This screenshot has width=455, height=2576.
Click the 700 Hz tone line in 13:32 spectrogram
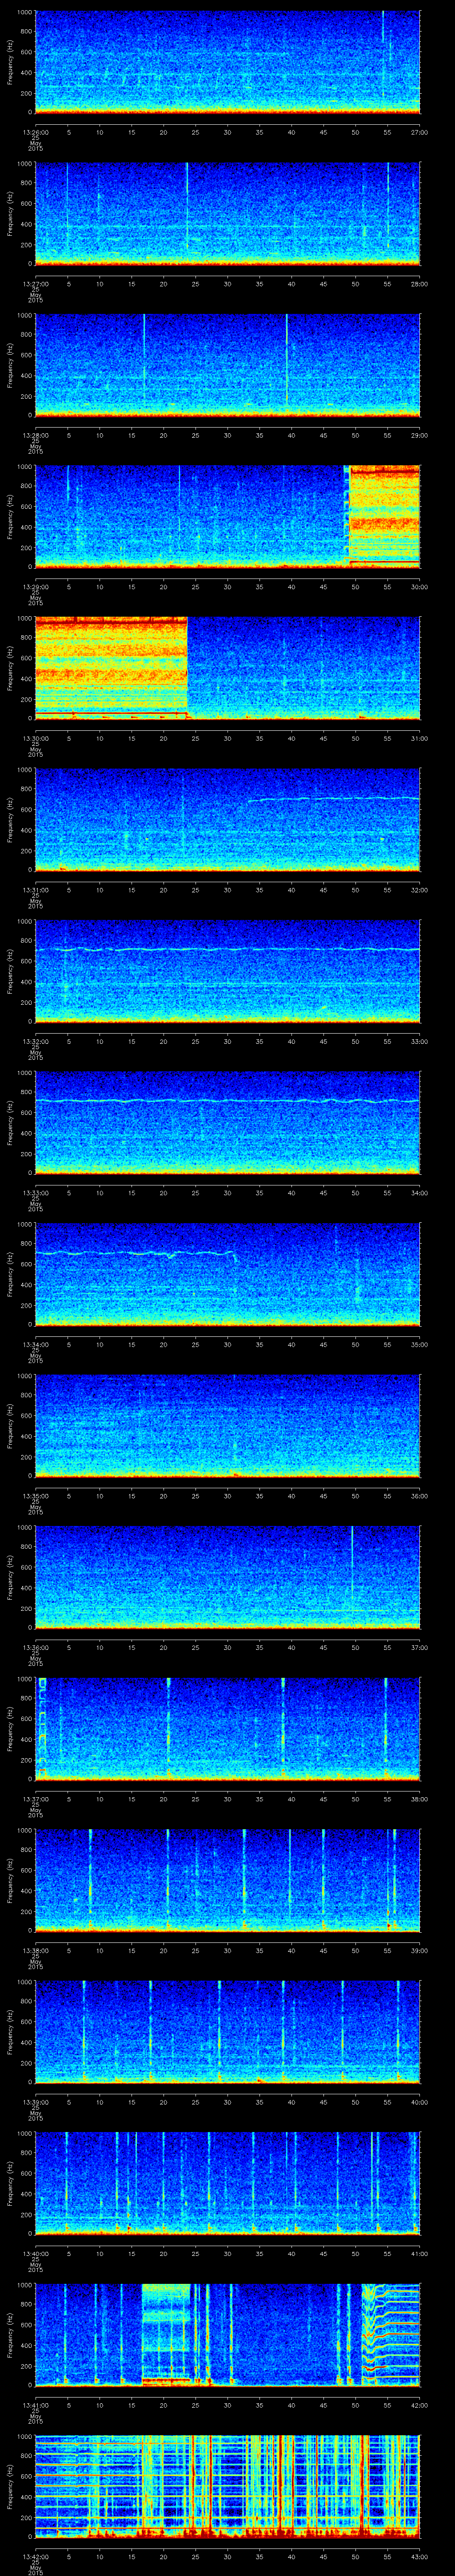[x=227, y=949]
